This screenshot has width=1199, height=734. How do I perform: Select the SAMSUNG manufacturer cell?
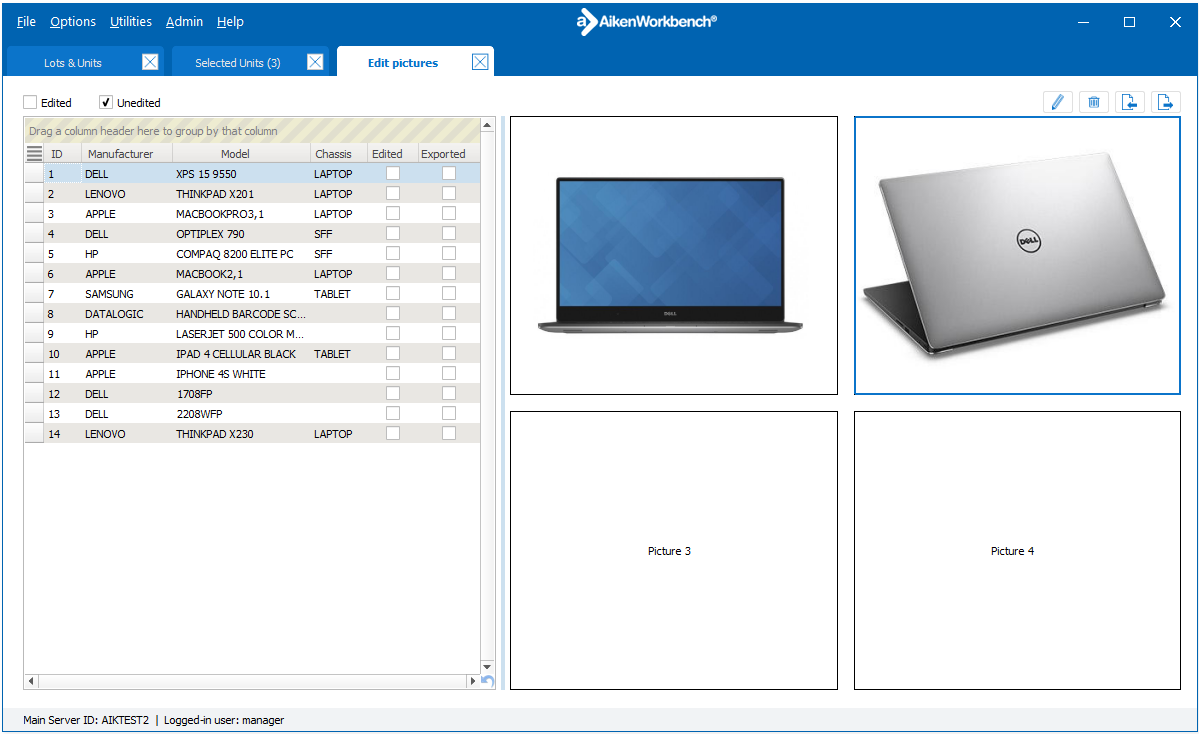click(127, 294)
